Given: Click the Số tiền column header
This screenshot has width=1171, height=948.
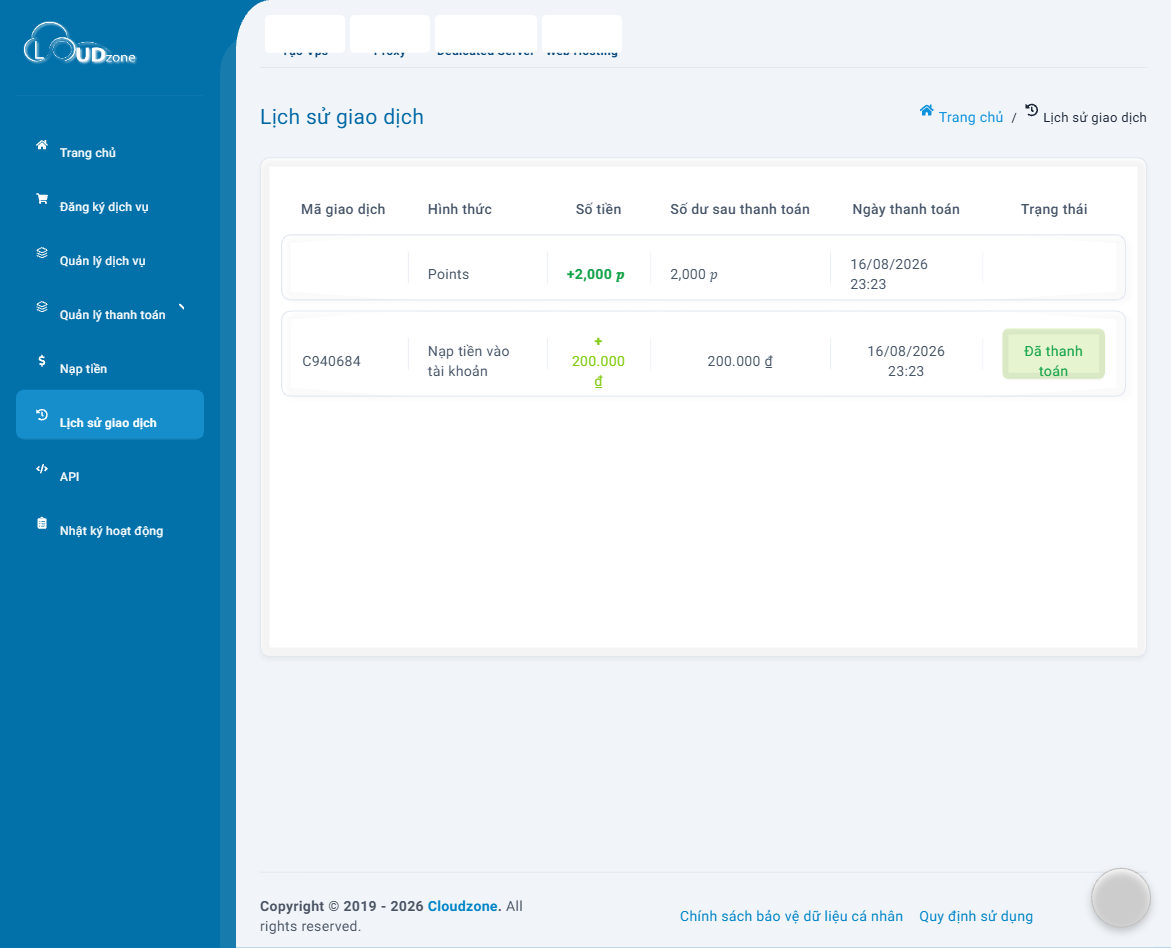Looking at the screenshot, I should (598, 209).
